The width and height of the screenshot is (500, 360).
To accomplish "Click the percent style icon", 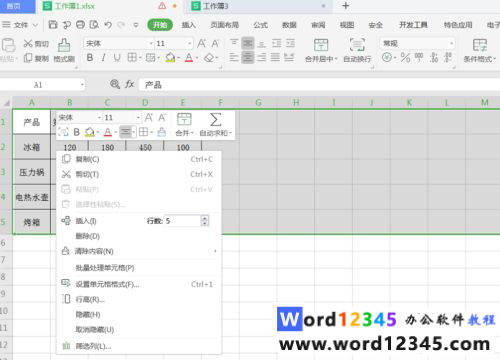I will click(405, 58).
